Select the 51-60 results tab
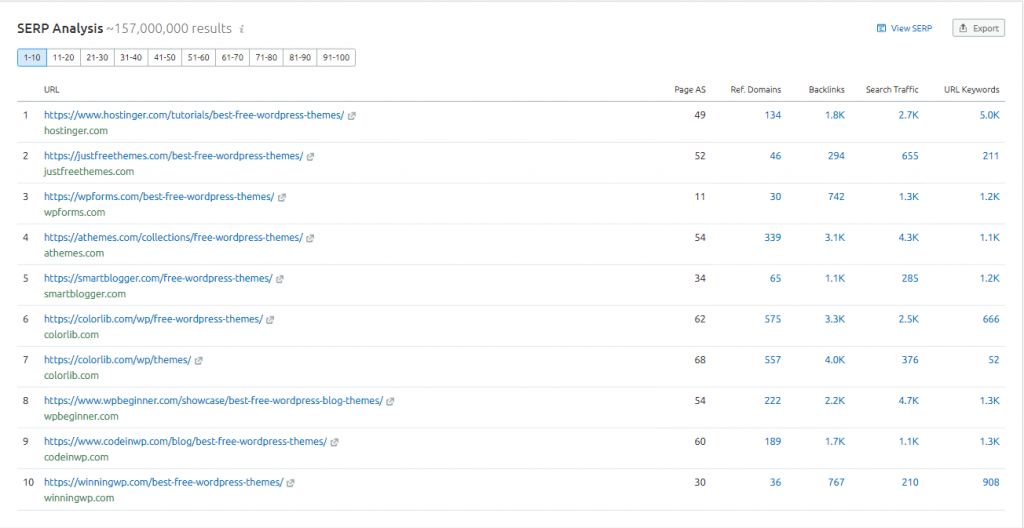1024x528 pixels. point(198,58)
